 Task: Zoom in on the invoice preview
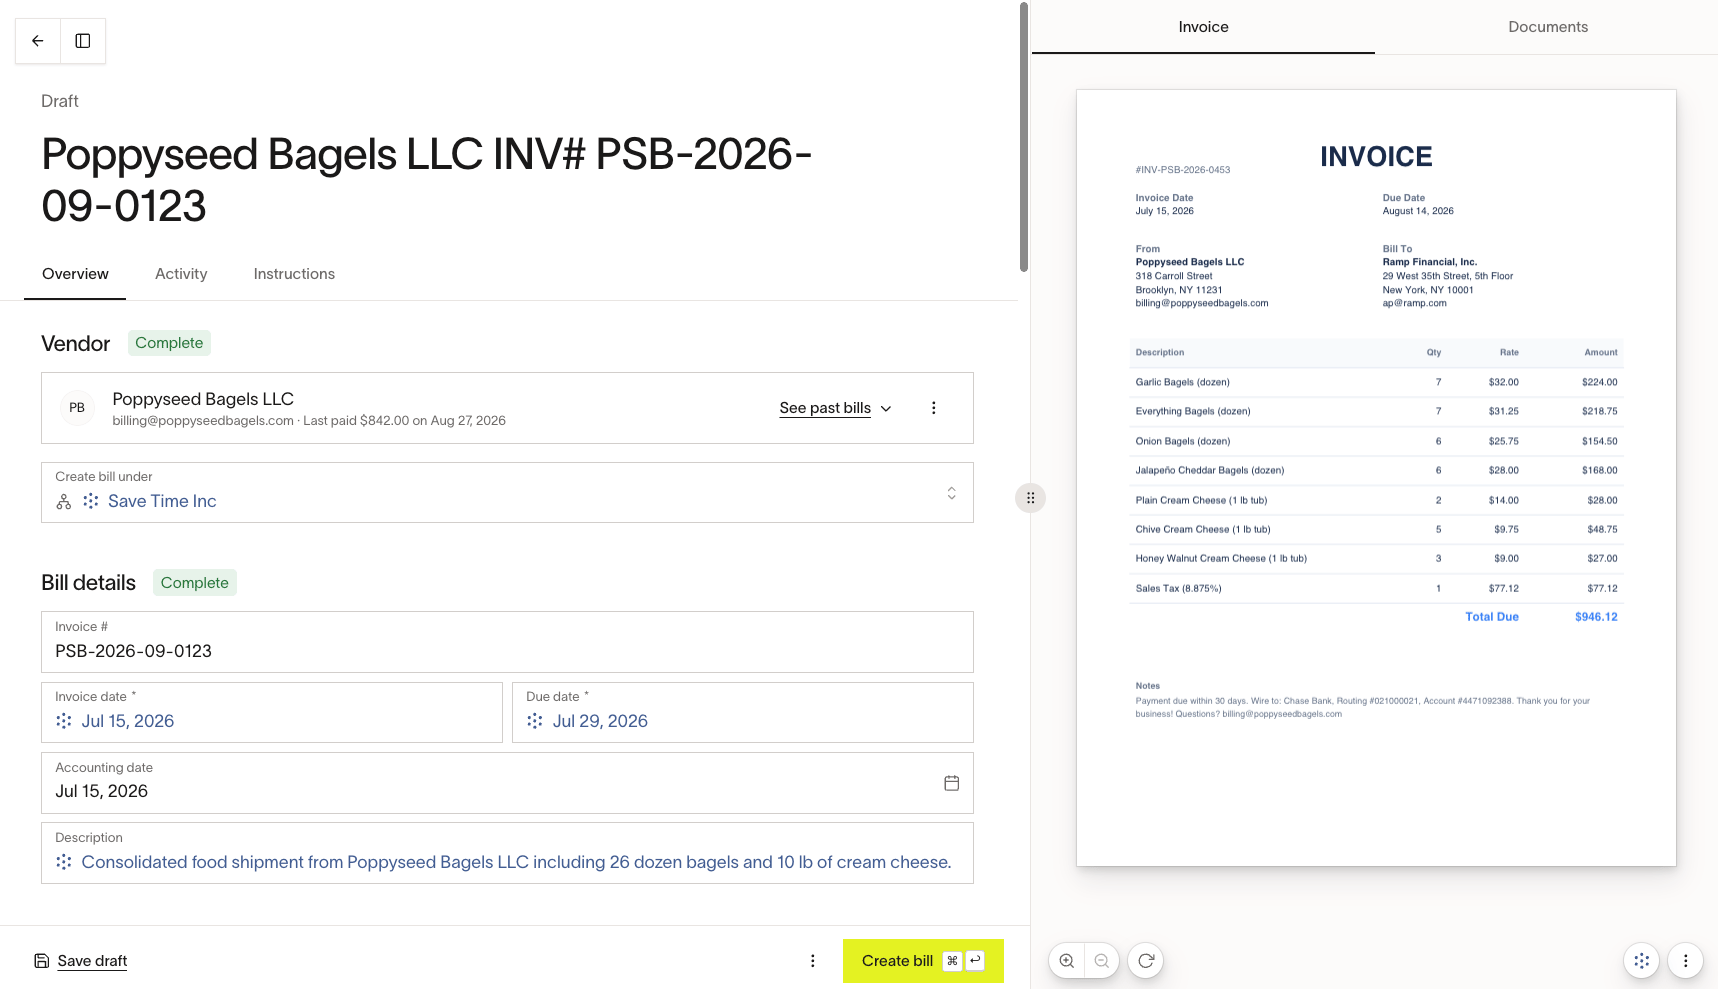pyautogui.click(x=1067, y=961)
